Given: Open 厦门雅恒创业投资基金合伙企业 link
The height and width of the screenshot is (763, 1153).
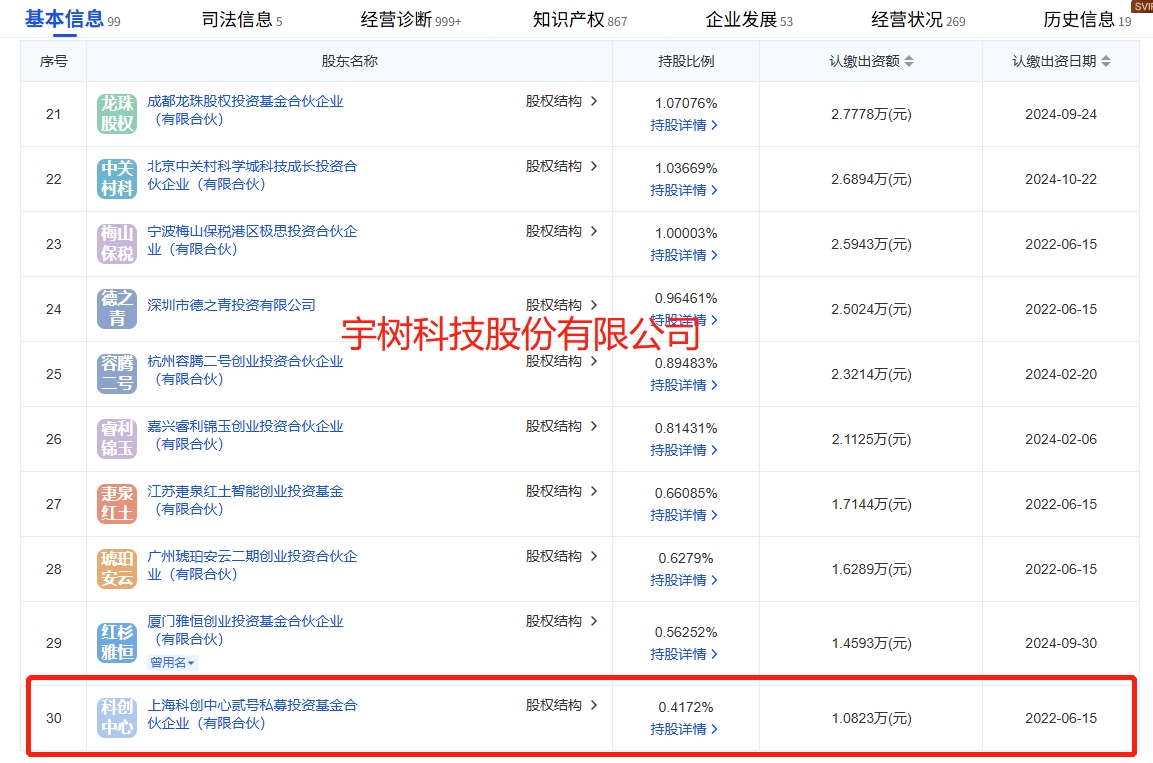Looking at the screenshot, I should click(x=245, y=630).
